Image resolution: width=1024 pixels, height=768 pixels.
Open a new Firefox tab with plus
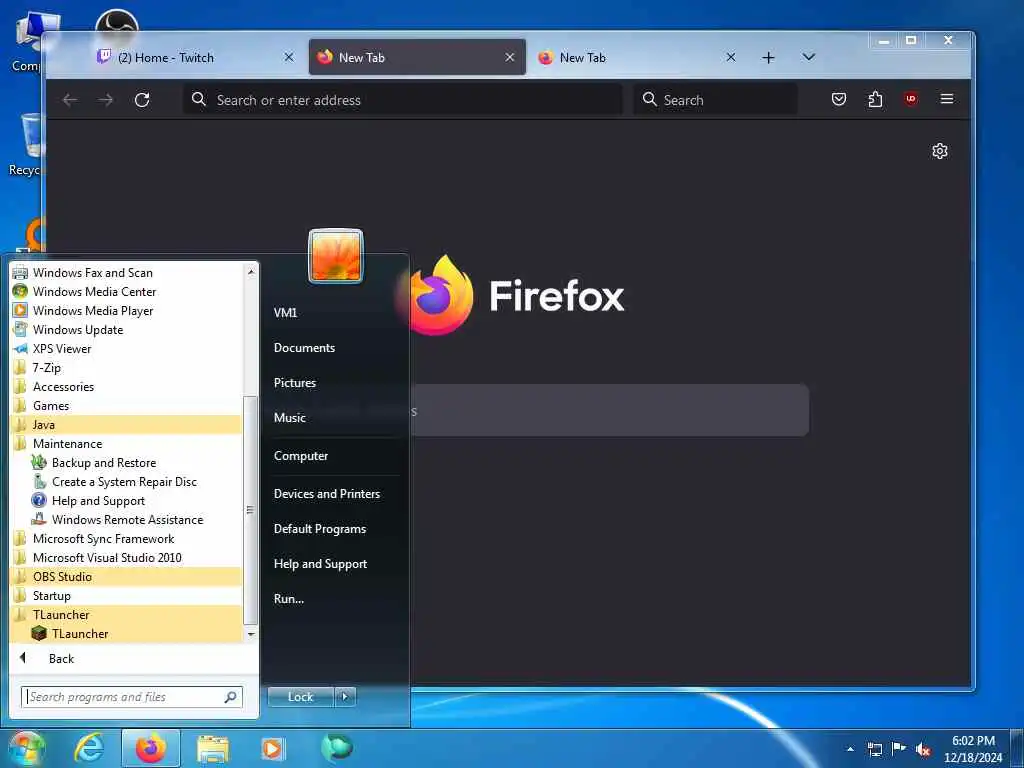(769, 57)
